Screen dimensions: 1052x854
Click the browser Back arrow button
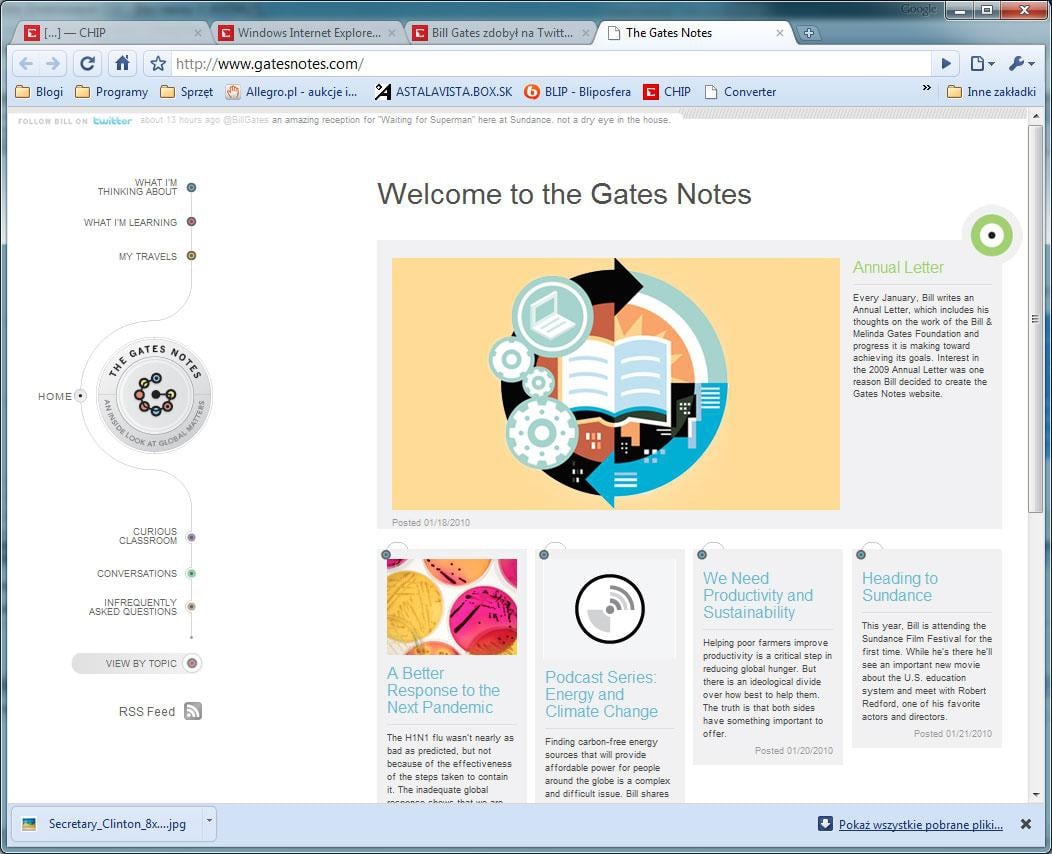point(26,64)
